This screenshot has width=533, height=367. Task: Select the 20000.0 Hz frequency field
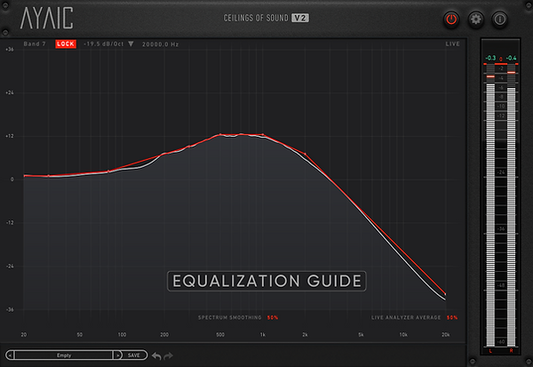[160, 44]
